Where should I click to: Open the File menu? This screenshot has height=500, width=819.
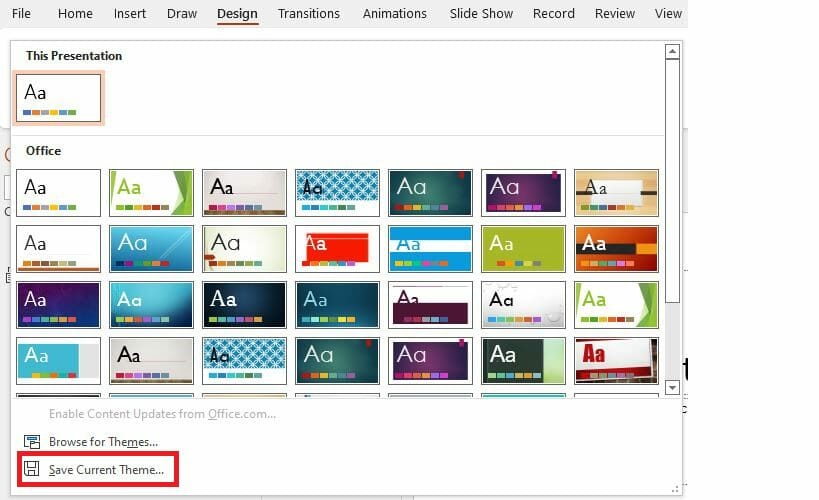point(21,14)
